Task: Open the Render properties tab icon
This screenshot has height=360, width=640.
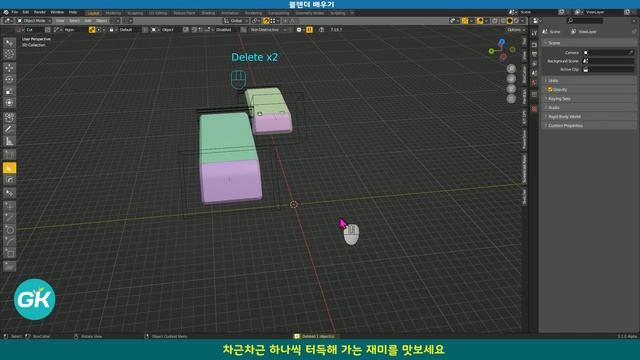Action: point(534,44)
